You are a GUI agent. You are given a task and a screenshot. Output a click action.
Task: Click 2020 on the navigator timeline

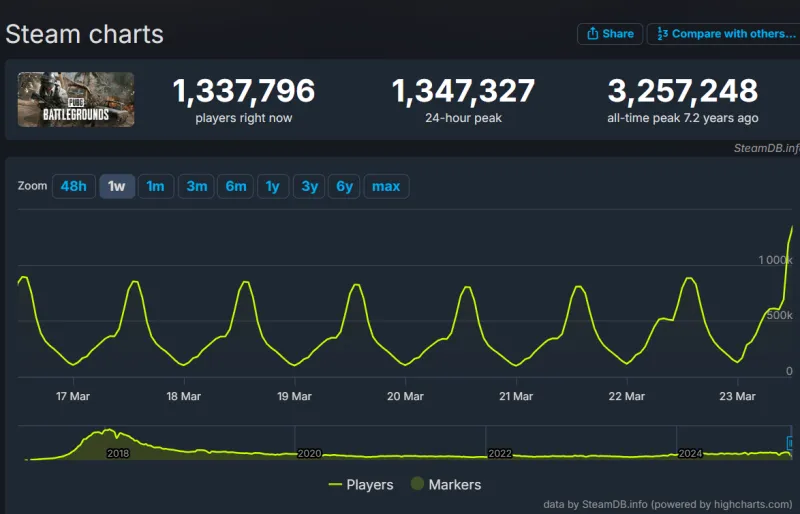click(309, 453)
